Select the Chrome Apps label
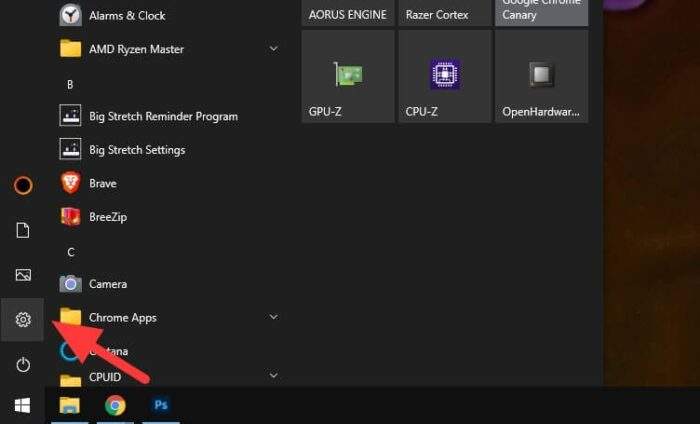700x424 pixels. [x=123, y=318]
